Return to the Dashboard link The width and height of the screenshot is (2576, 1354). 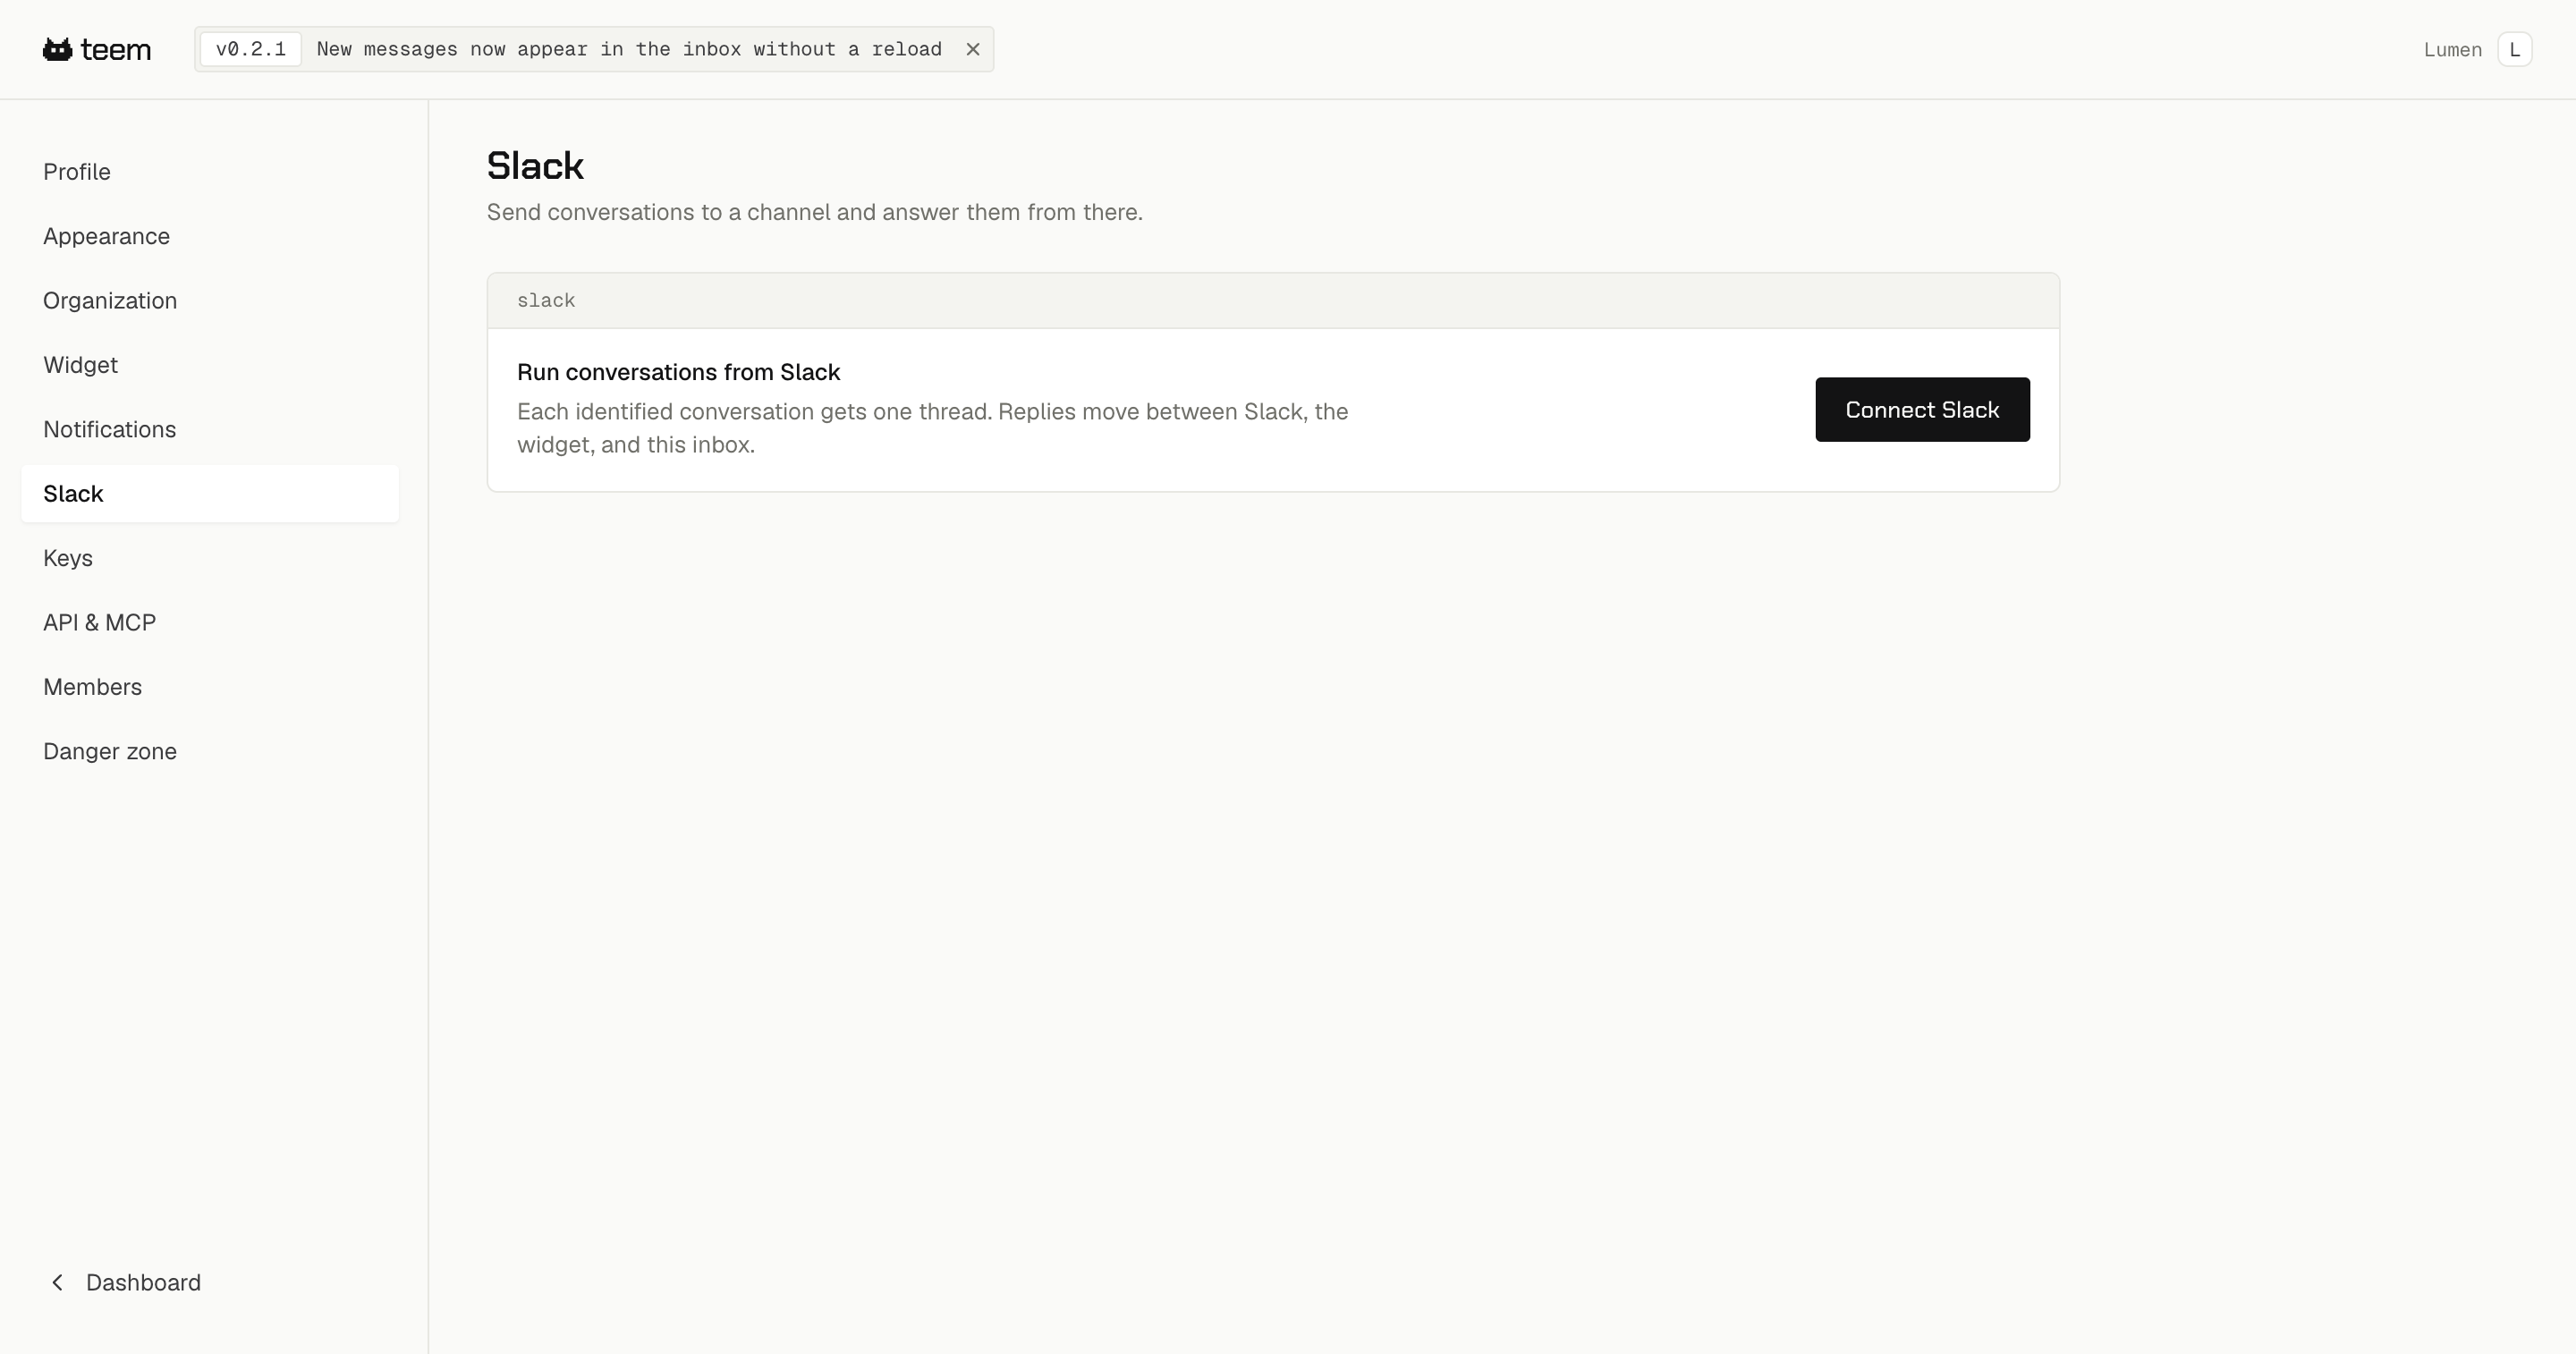click(143, 1282)
